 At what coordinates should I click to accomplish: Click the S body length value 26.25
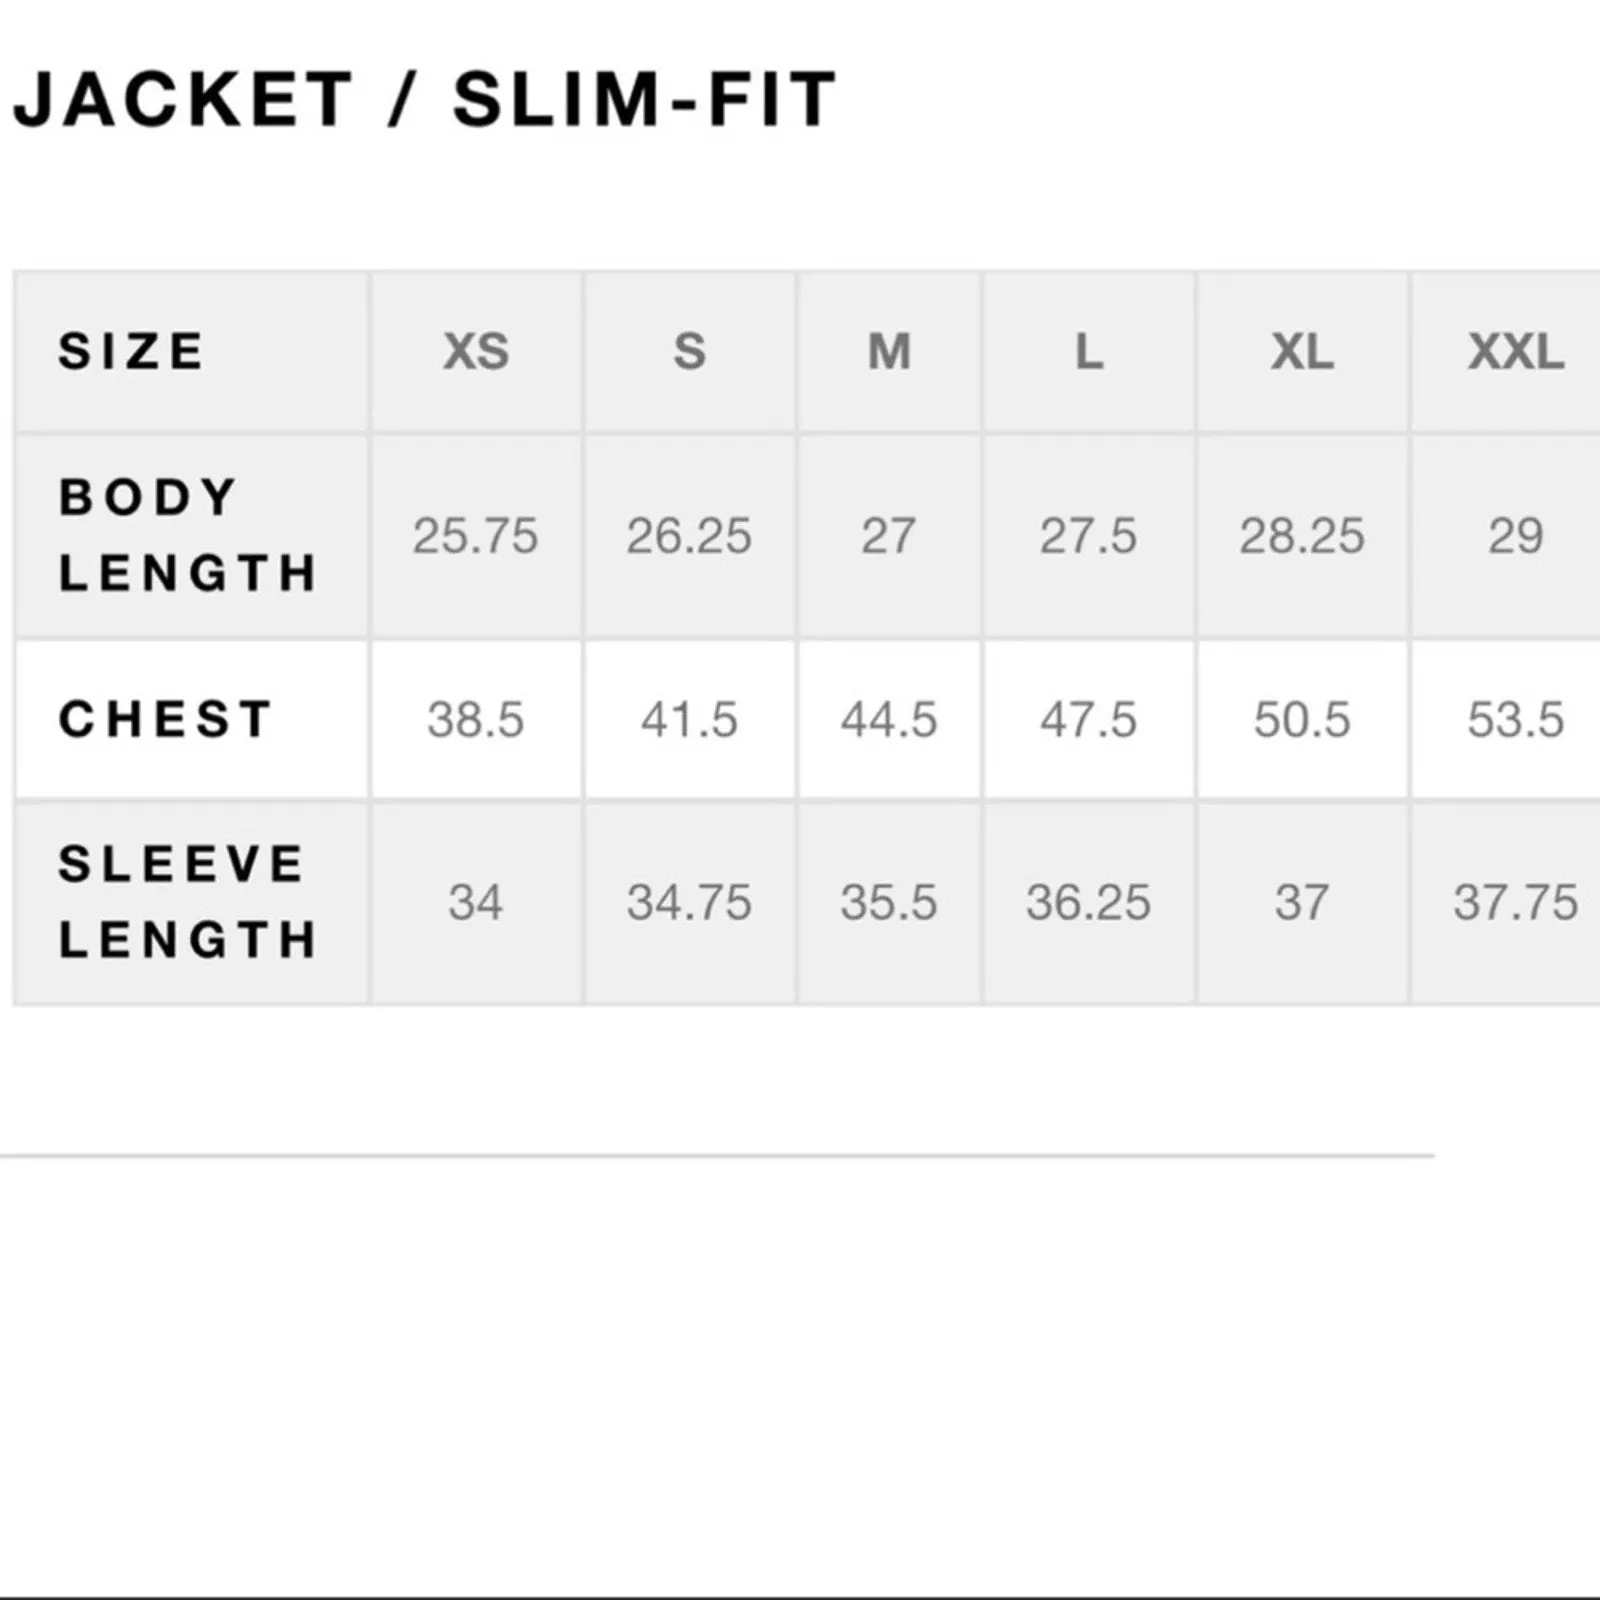pos(689,536)
